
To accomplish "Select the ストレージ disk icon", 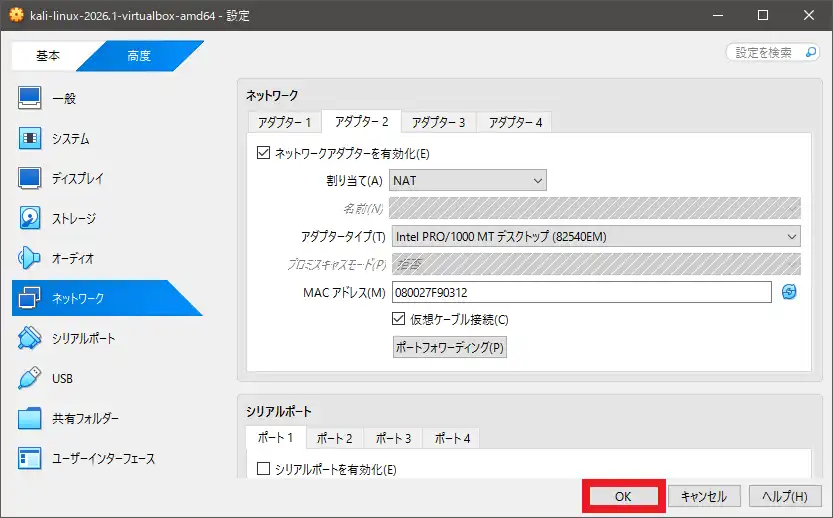I will [x=29, y=218].
